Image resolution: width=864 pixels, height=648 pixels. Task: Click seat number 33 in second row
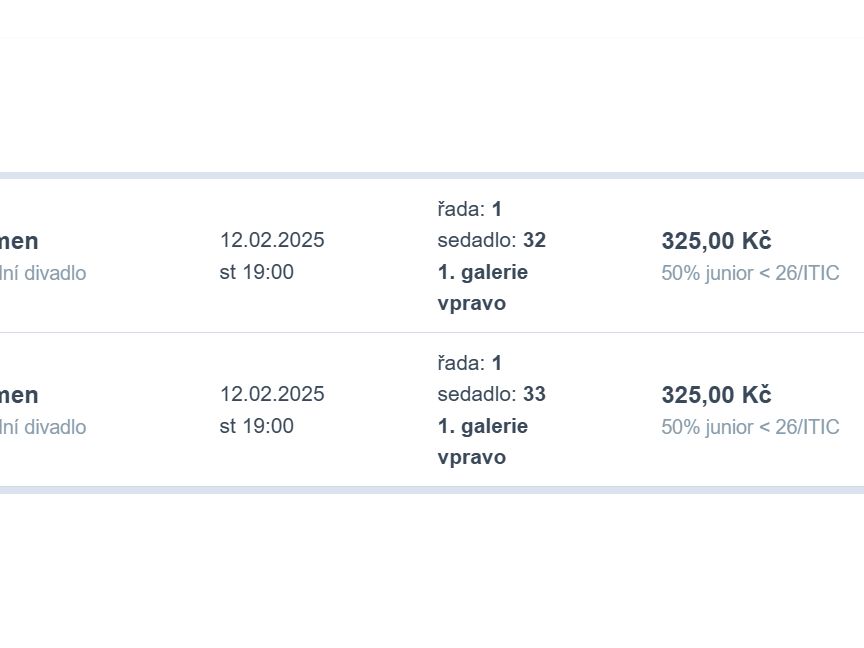(x=534, y=394)
